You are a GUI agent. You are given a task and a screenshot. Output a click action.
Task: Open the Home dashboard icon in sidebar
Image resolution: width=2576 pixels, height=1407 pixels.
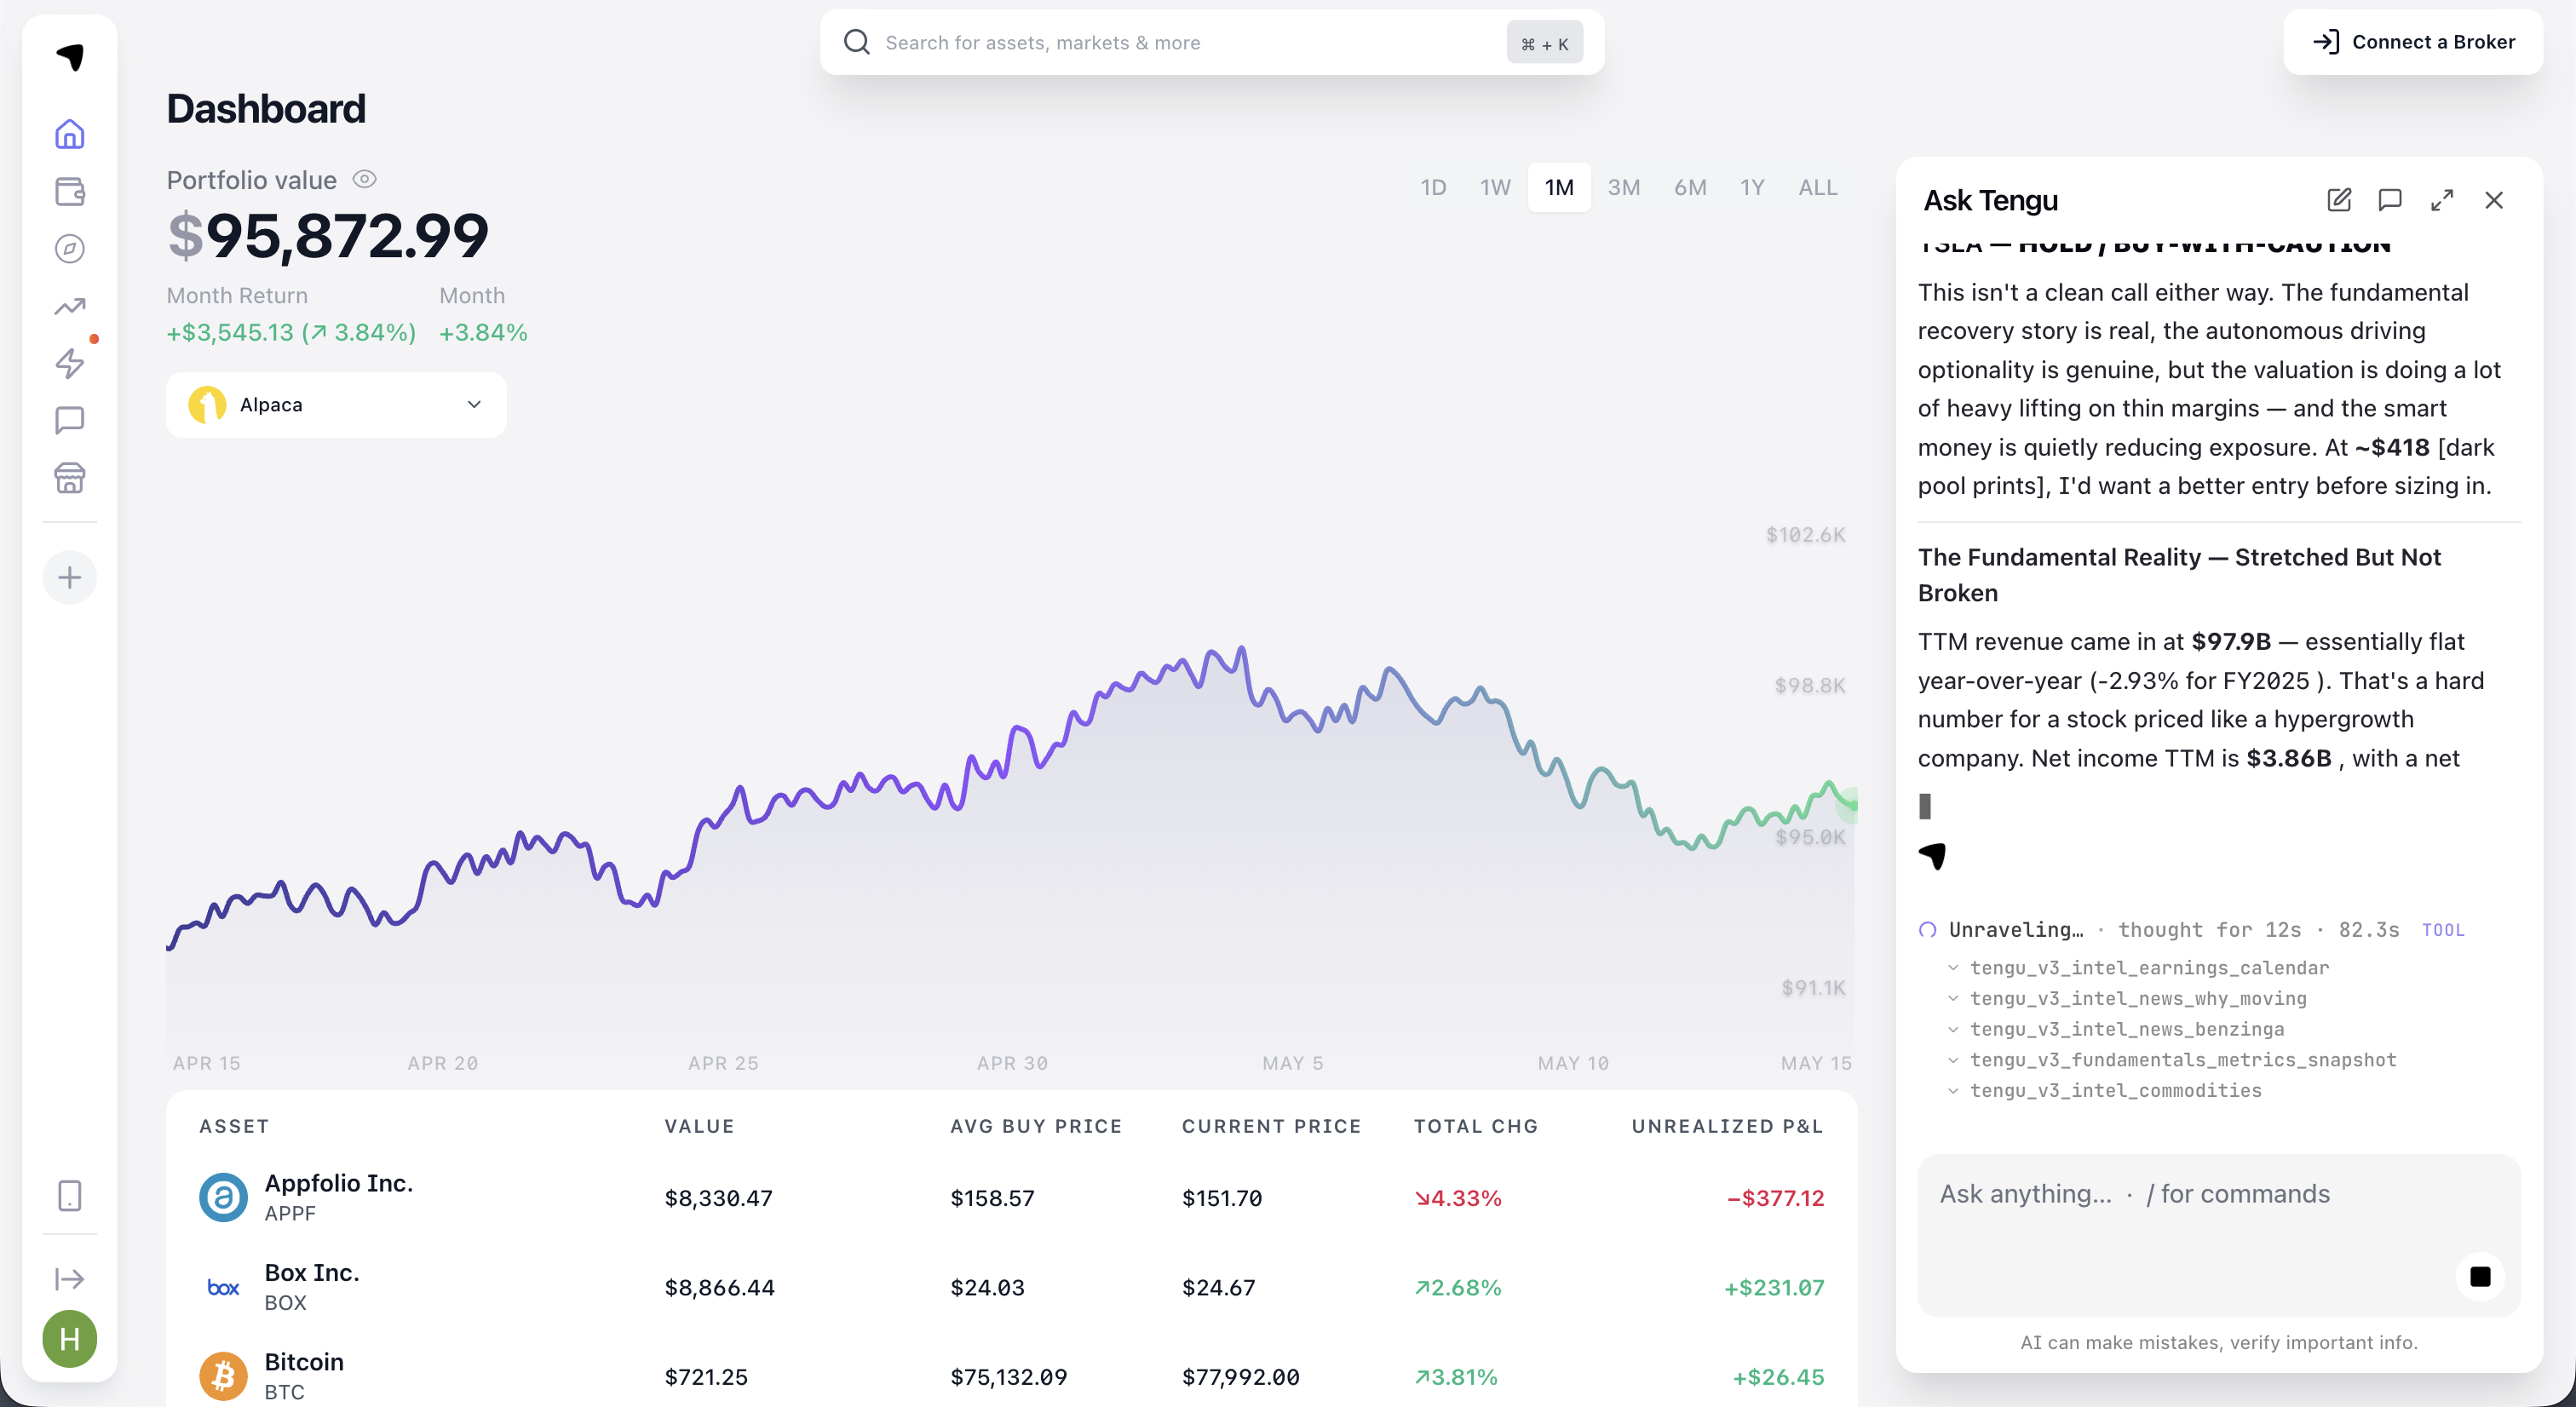click(x=69, y=134)
